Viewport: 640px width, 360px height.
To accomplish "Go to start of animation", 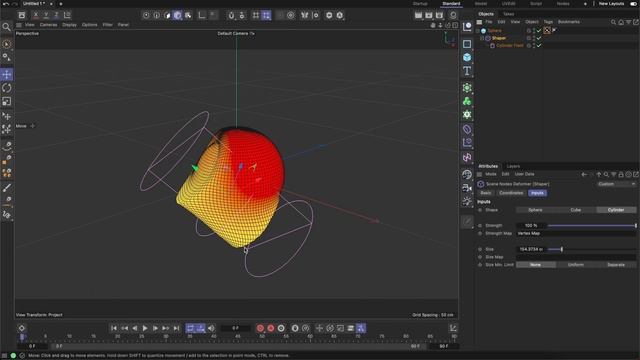I will [114, 328].
